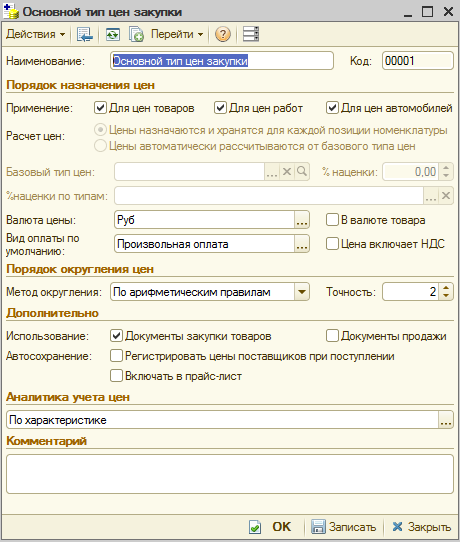Screen dimensions: 460x542
Task: Decrease Точность with down arrow
Action: pos(446,296)
